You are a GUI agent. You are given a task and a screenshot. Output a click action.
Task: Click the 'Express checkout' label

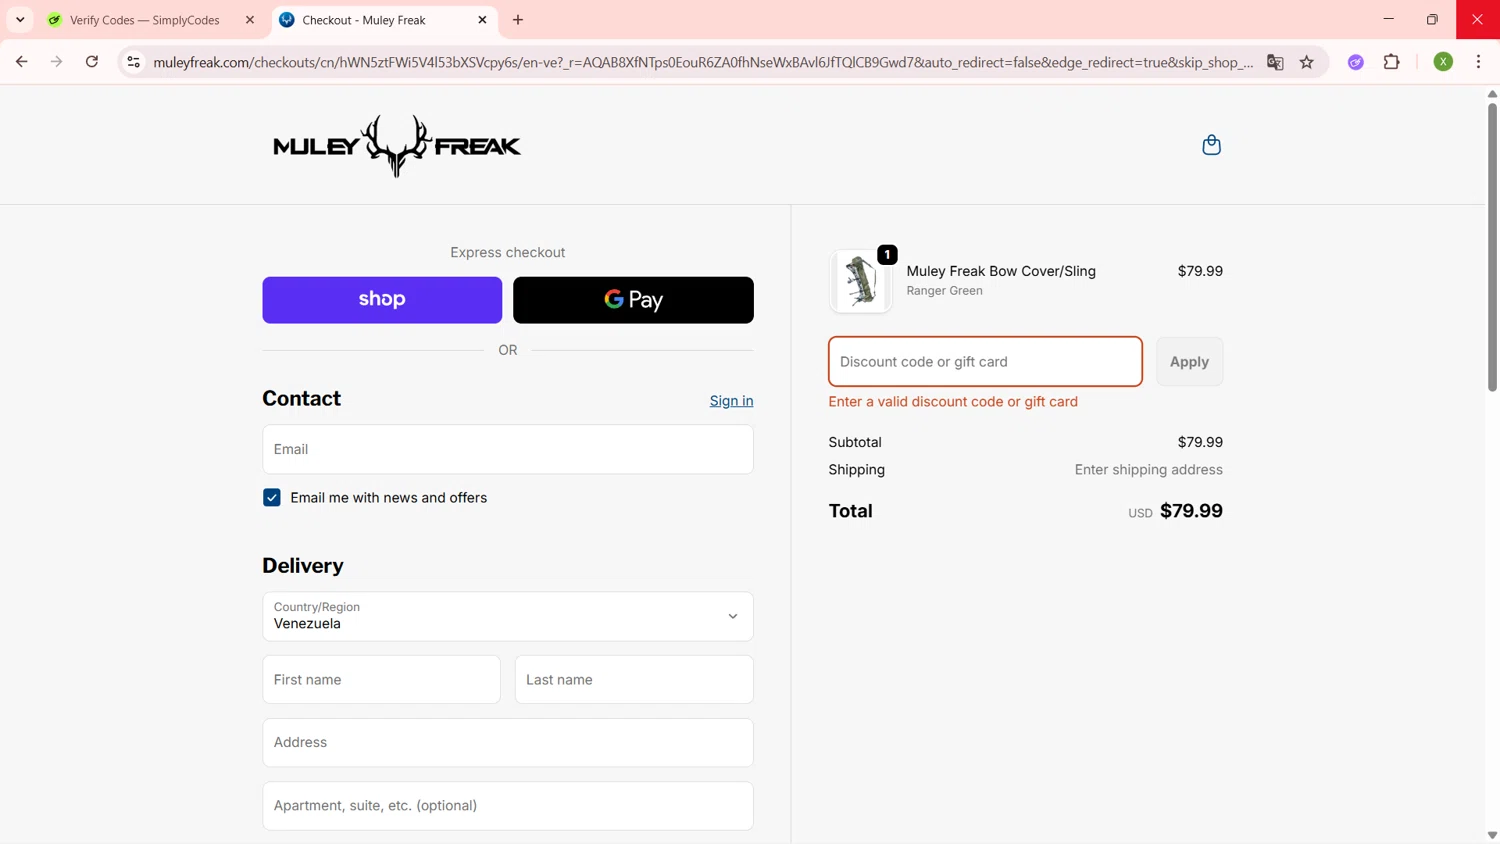[507, 253]
